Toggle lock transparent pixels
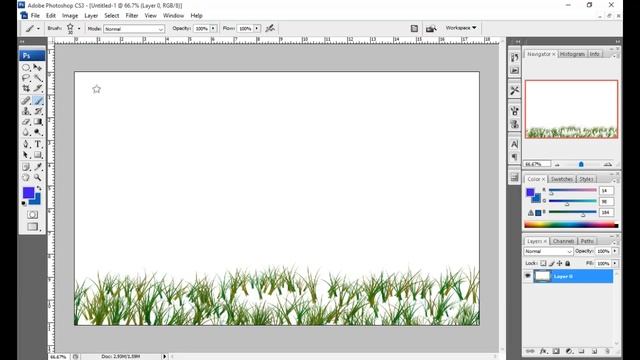Viewport: 640px width, 360px height. (543, 263)
